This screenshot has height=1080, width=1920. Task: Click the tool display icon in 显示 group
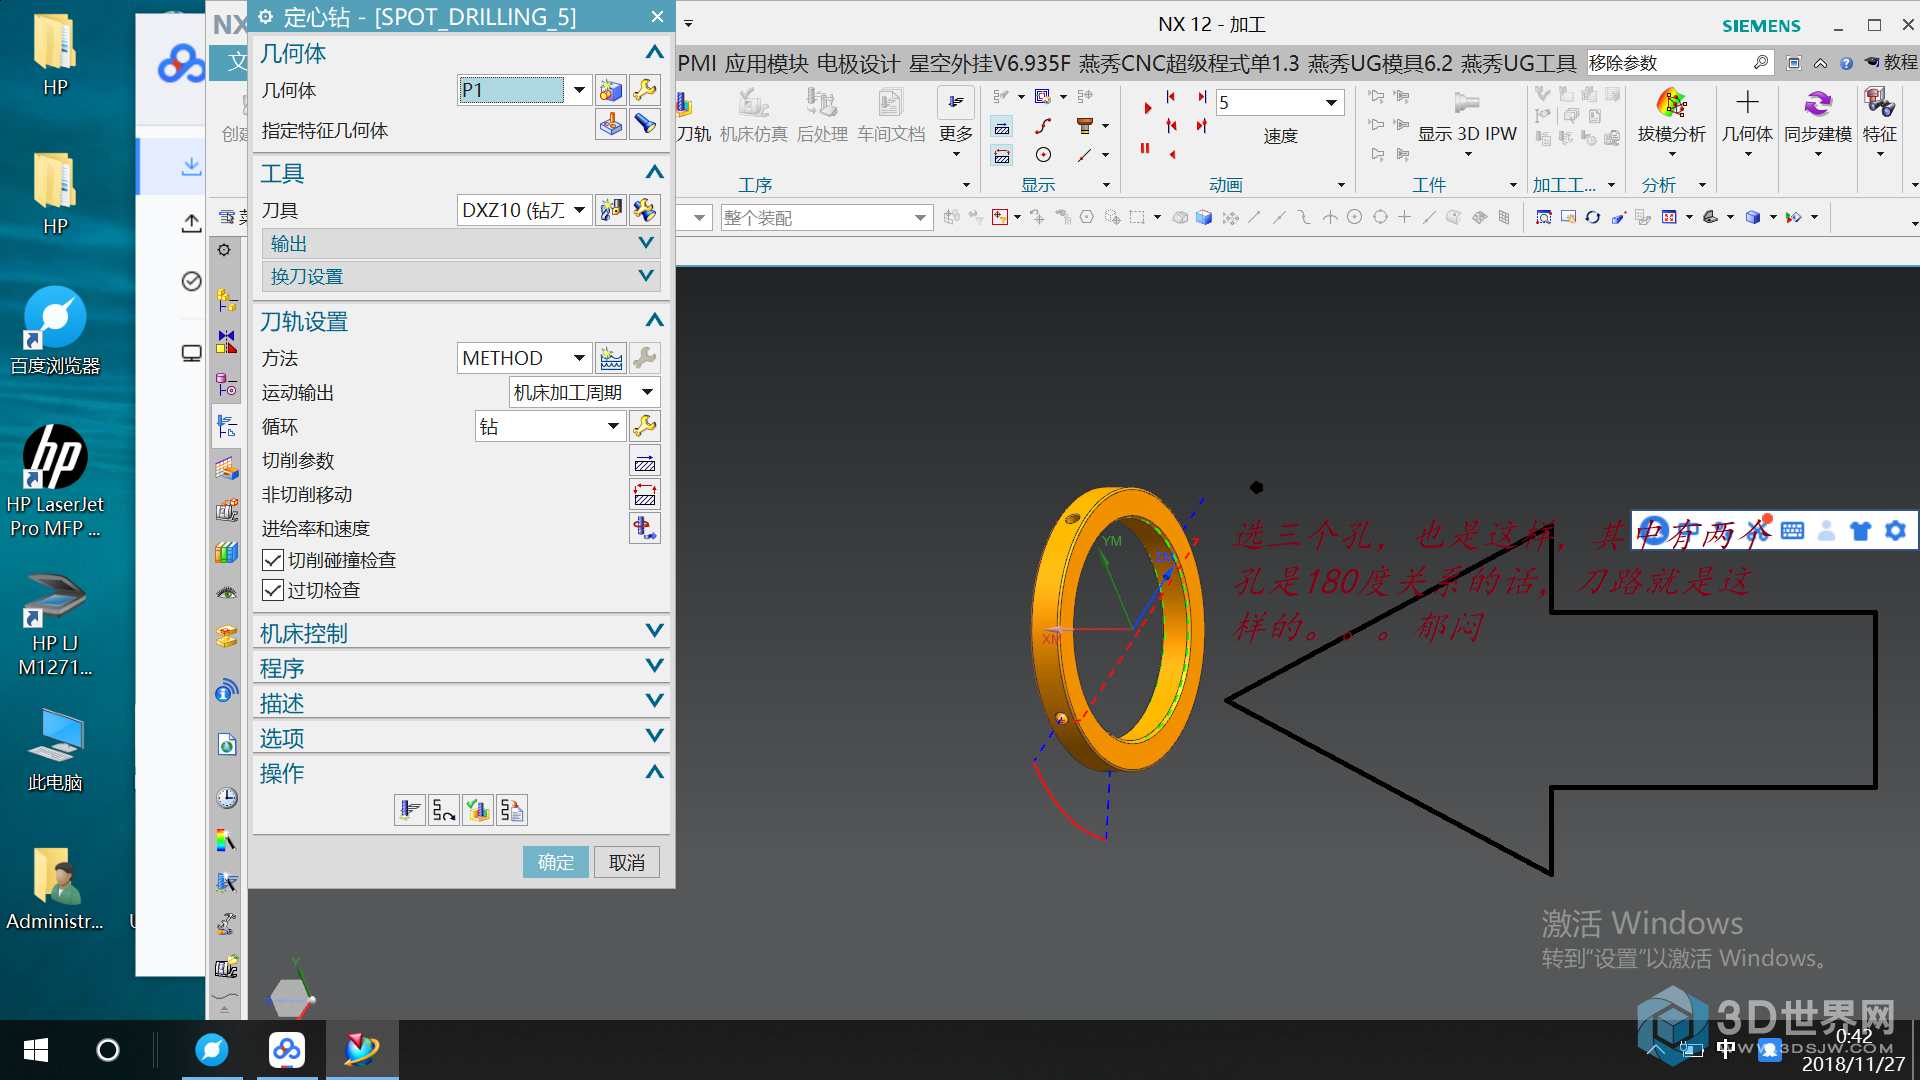point(1084,126)
